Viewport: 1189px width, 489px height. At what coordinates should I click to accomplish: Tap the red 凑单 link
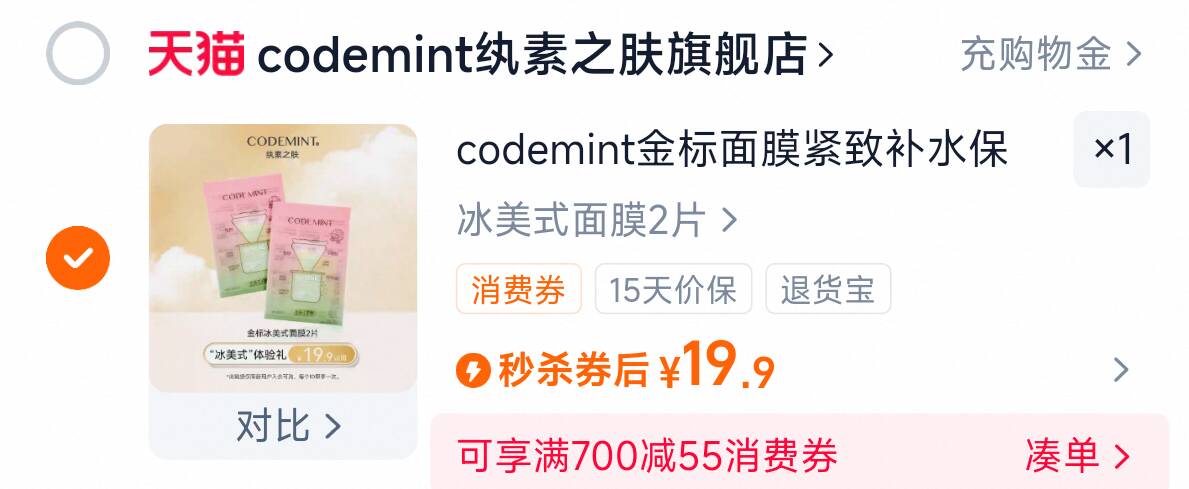point(1078,455)
